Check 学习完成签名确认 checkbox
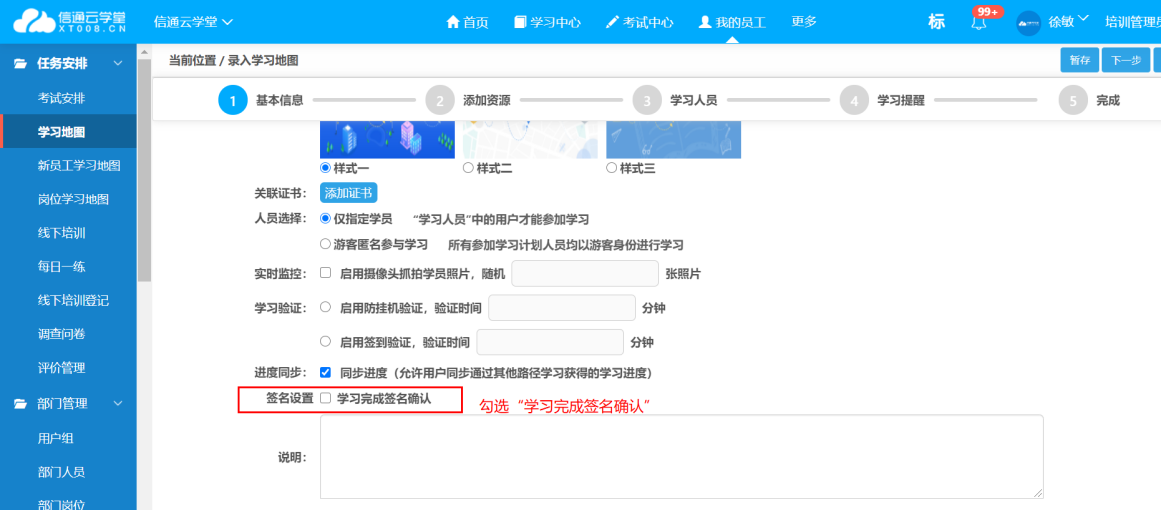 coord(325,397)
